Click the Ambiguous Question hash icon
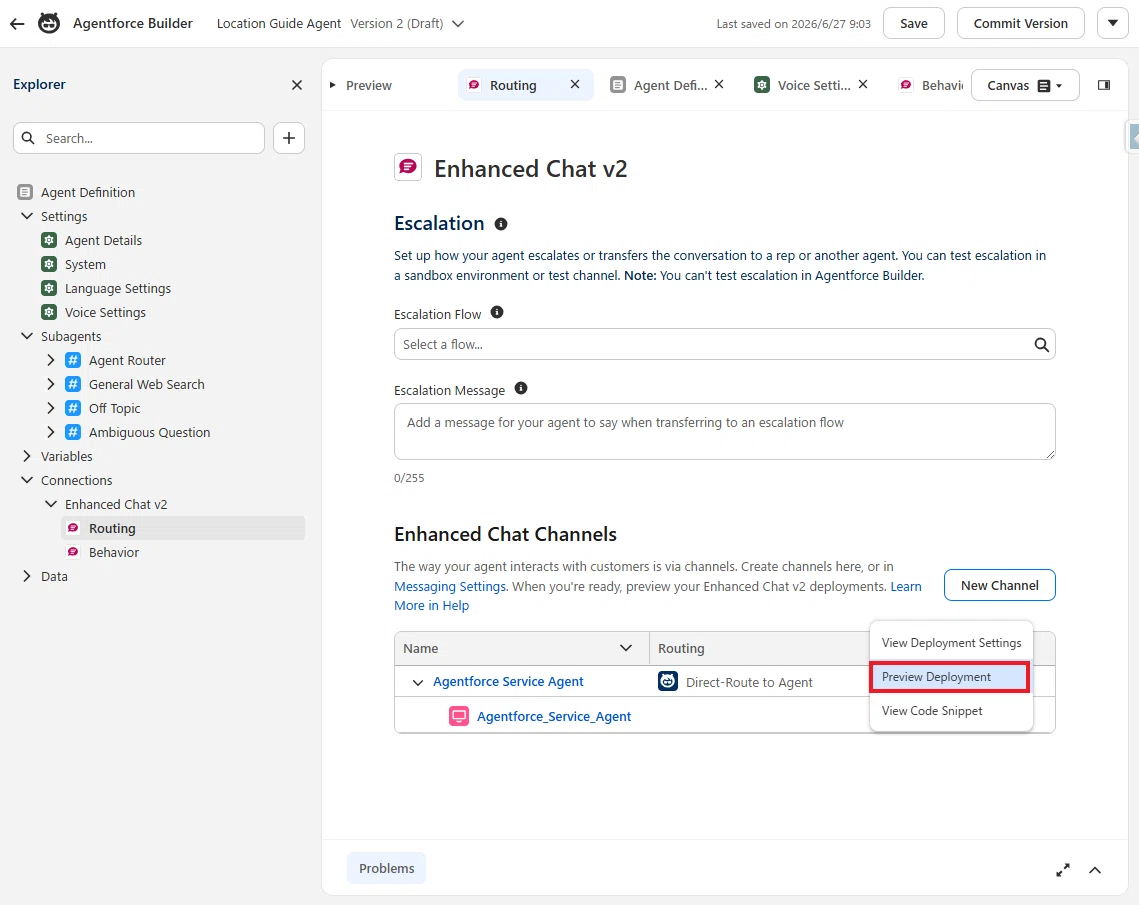The width and height of the screenshot is (1139, 905). (x=73, y=432)
